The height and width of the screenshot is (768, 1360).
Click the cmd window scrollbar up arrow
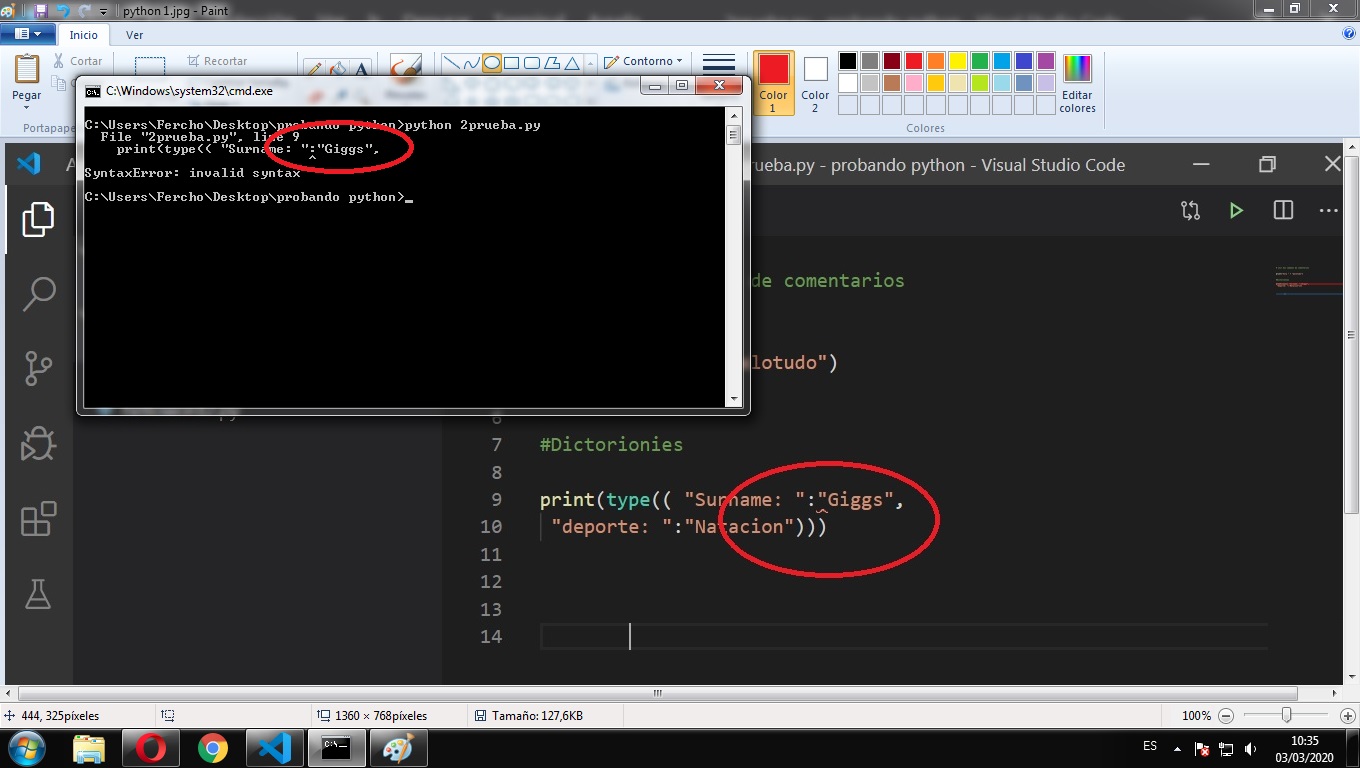pyautogui.click(x=733, y=116)
